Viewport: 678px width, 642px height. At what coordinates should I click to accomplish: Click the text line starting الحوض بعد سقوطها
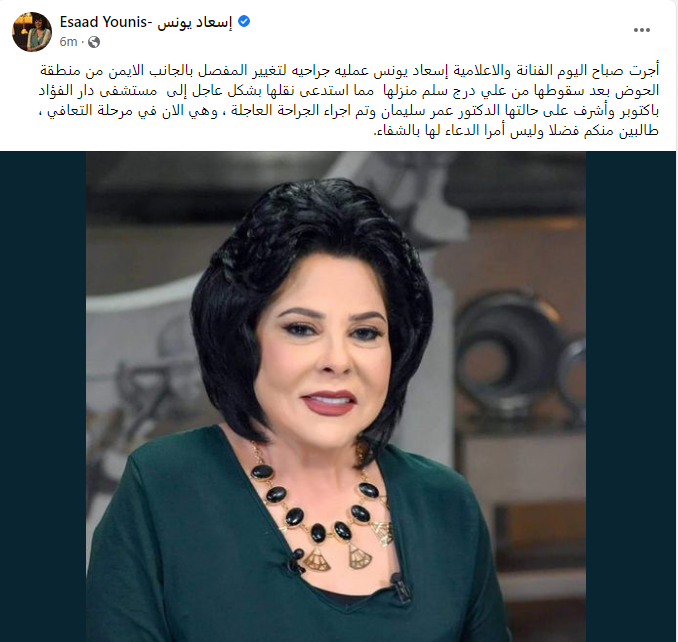349,91
